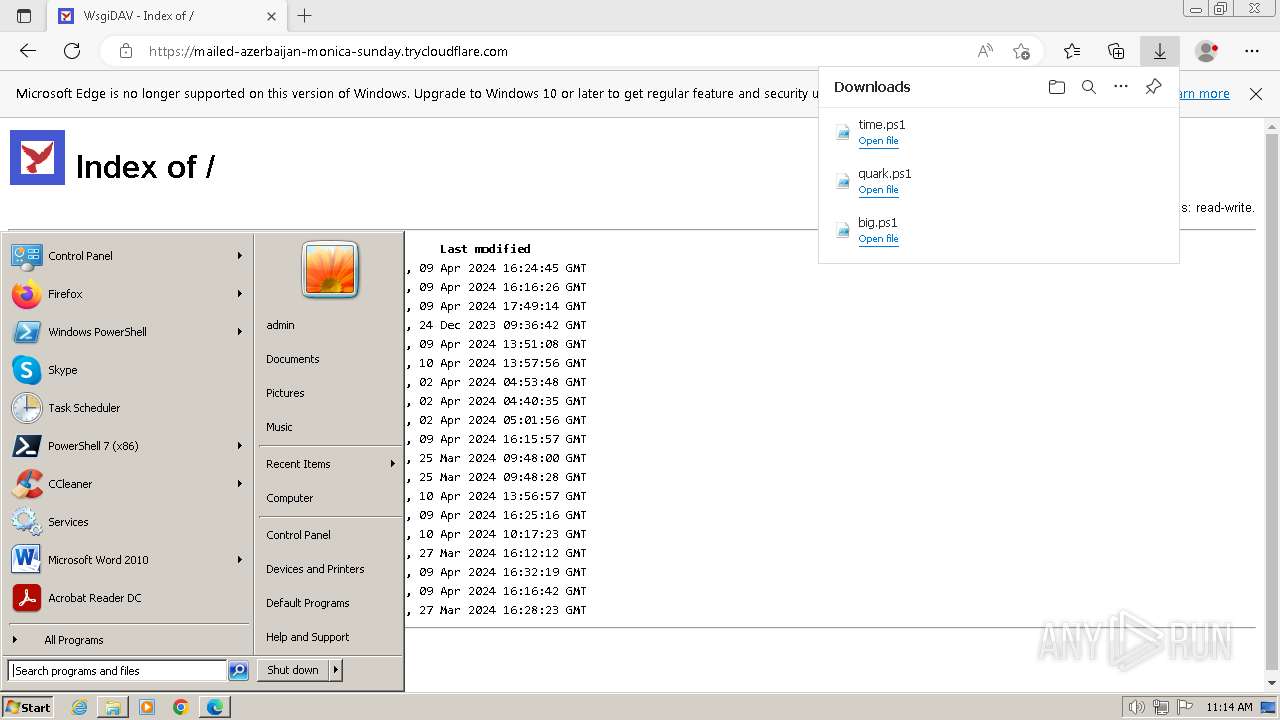
Task: Open Windows PowerShell from Start menu
Action: click(128, 332)
